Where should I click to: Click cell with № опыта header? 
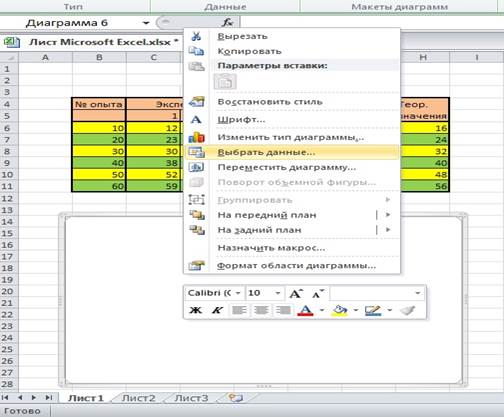click(99, 104)
